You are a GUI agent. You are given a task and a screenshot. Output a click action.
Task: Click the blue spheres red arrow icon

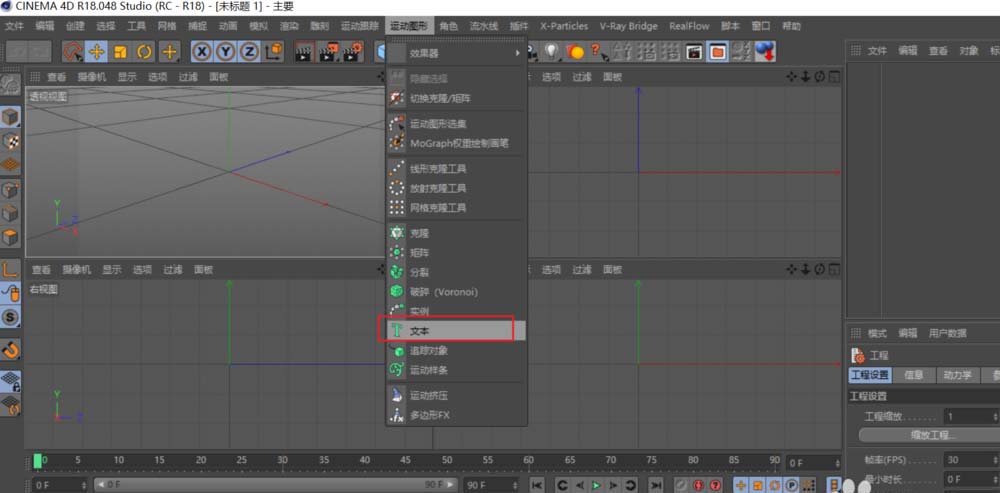point(765,52)
